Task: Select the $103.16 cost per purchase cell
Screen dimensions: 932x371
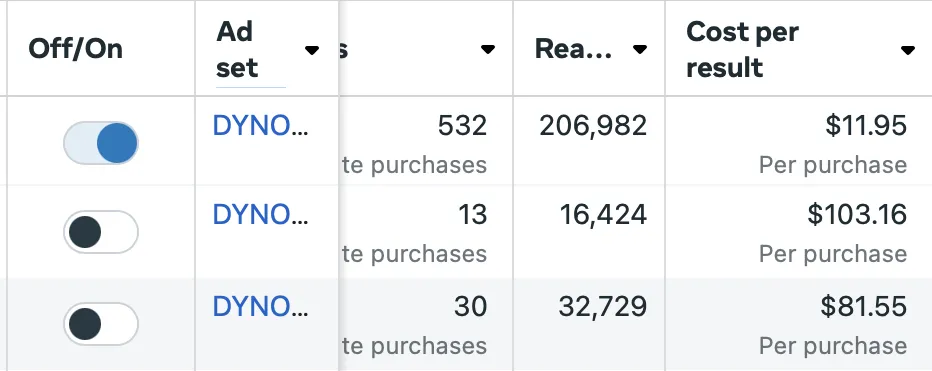Action: (x=799, y=230)
